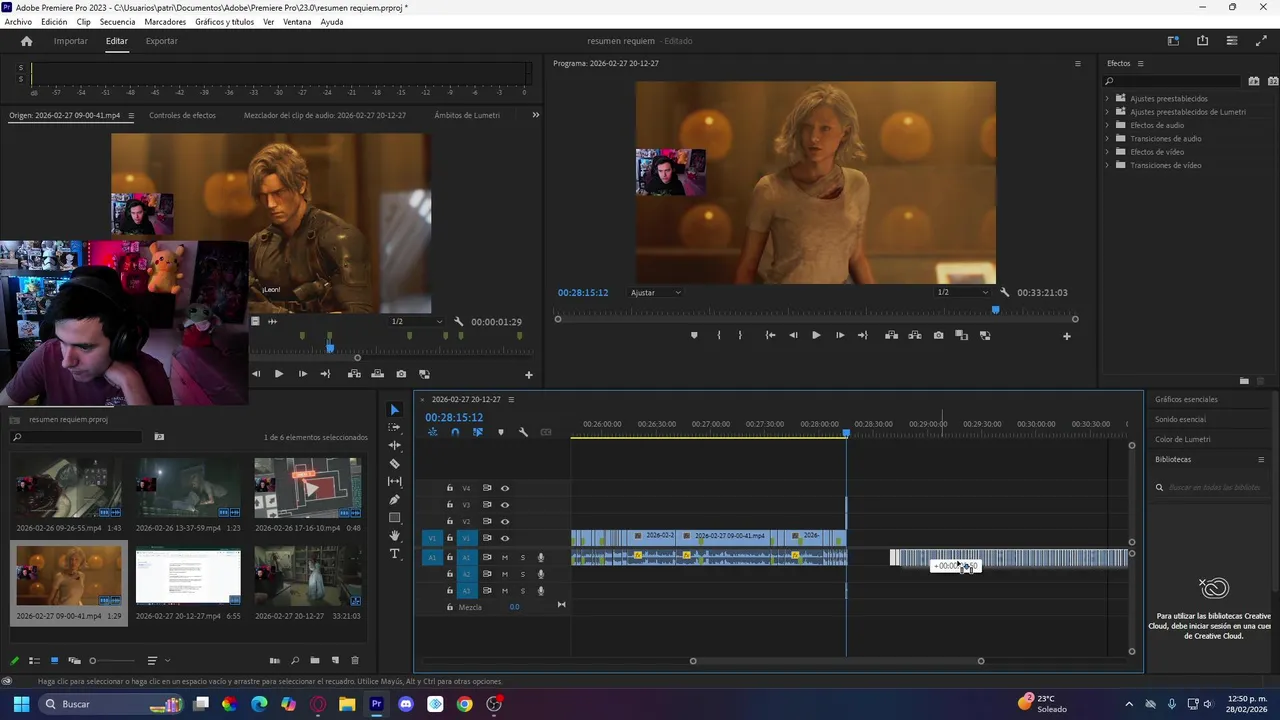
Task: Toggle the magnet snap in timeline
Action: [x=455, y=432]
